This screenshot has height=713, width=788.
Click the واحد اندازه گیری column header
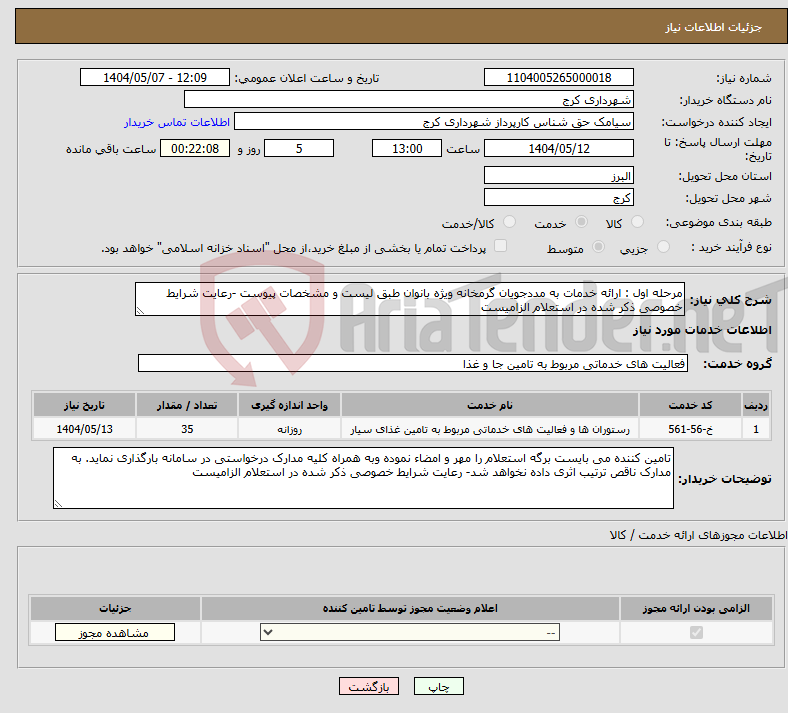[x=289, y=405]
